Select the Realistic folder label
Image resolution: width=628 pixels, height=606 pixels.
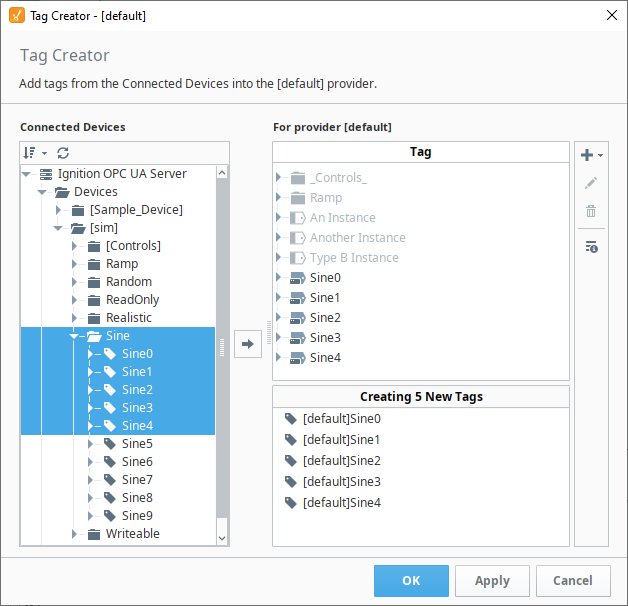pos(129,318)
